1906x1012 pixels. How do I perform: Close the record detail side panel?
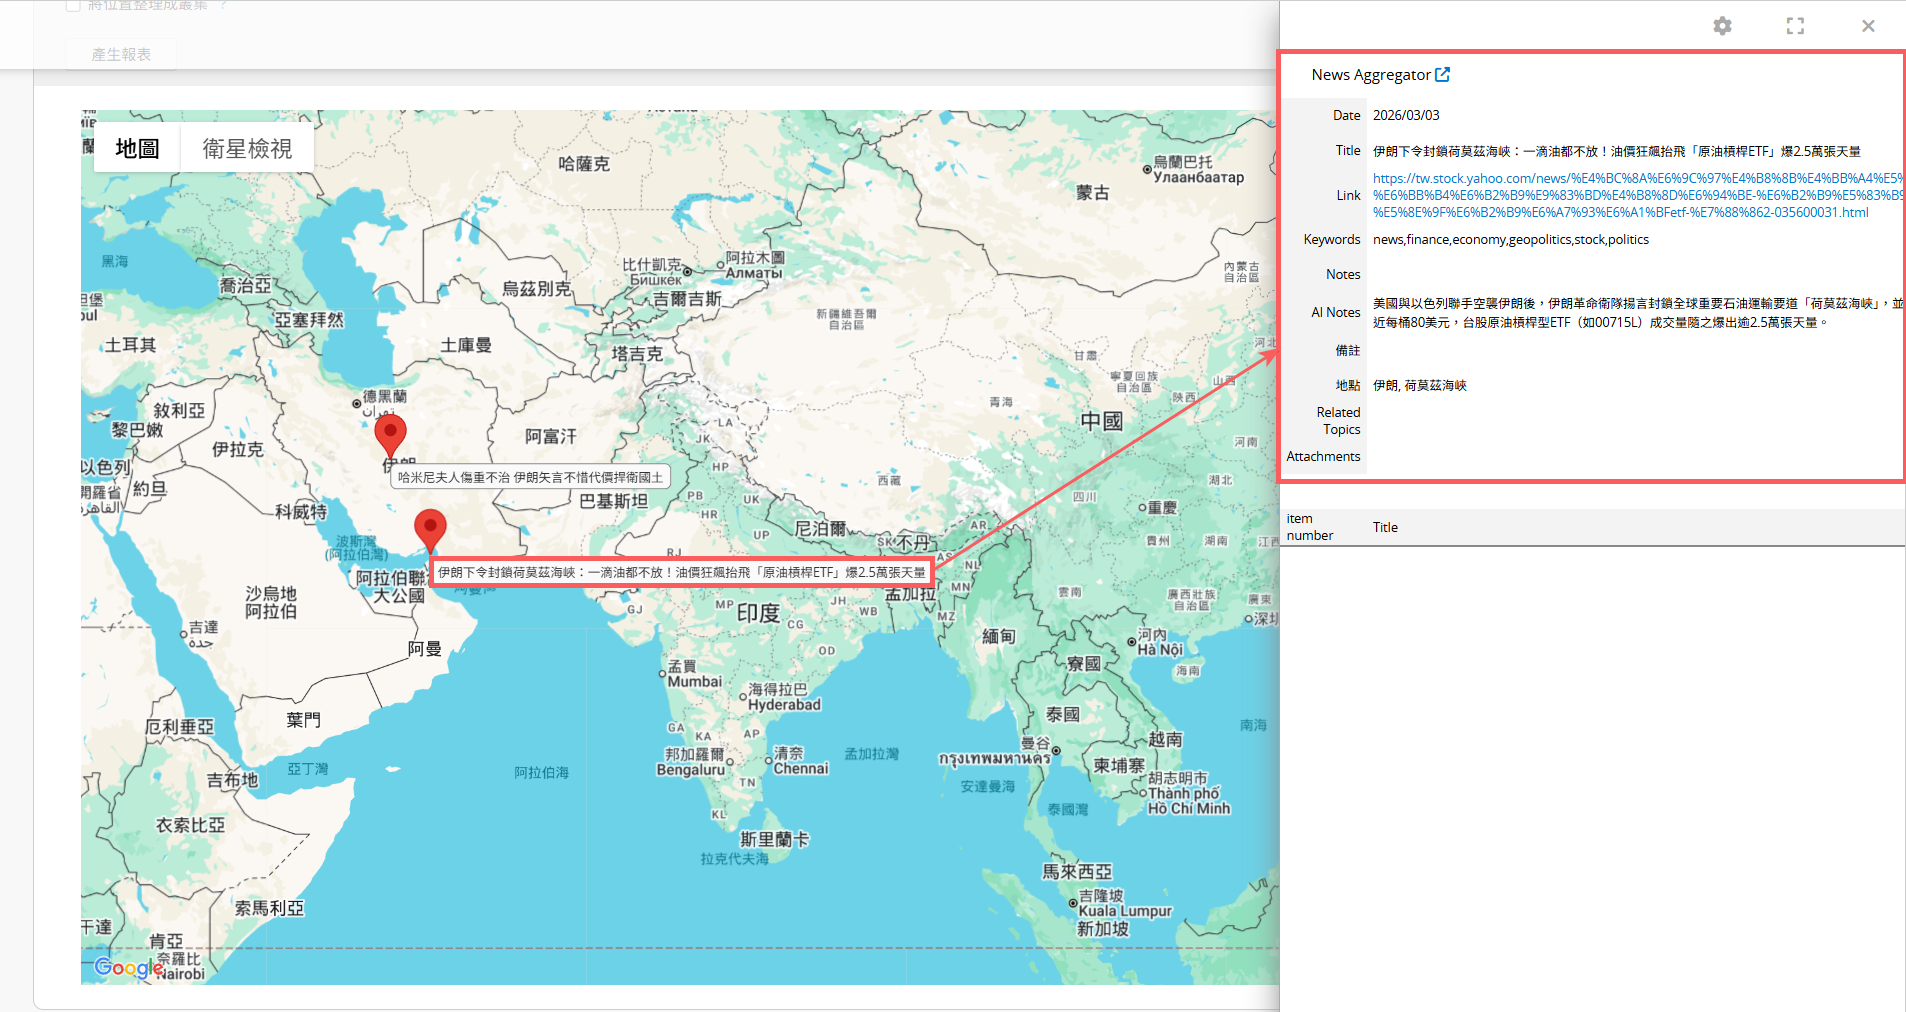[1867, 26]
